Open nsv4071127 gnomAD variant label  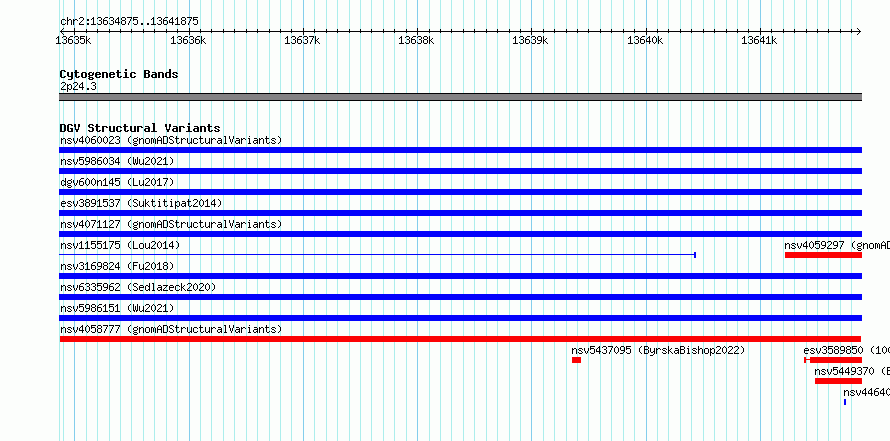click(171, 224)
